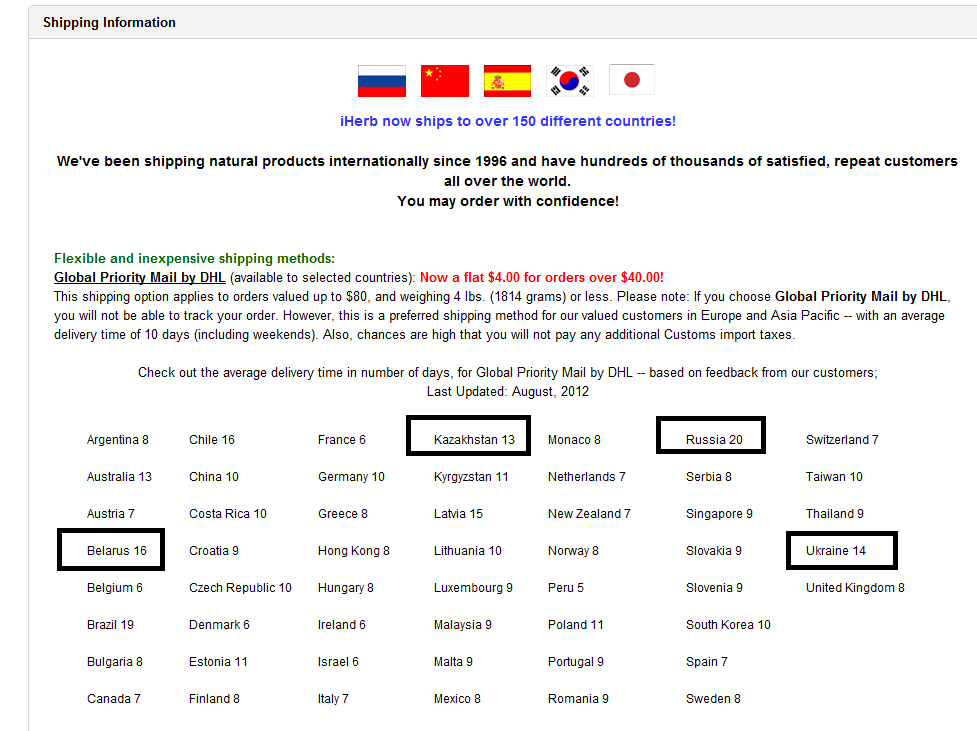Click 'France 6' entry

click(341, 440)
